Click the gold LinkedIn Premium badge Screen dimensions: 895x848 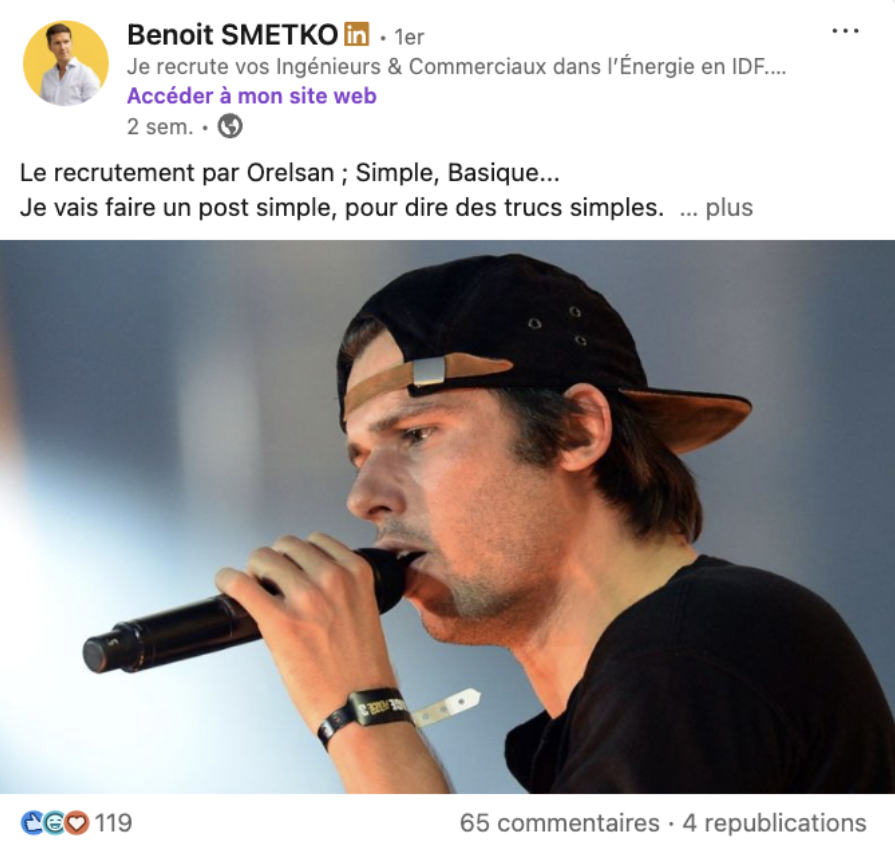tap(356, 35)
